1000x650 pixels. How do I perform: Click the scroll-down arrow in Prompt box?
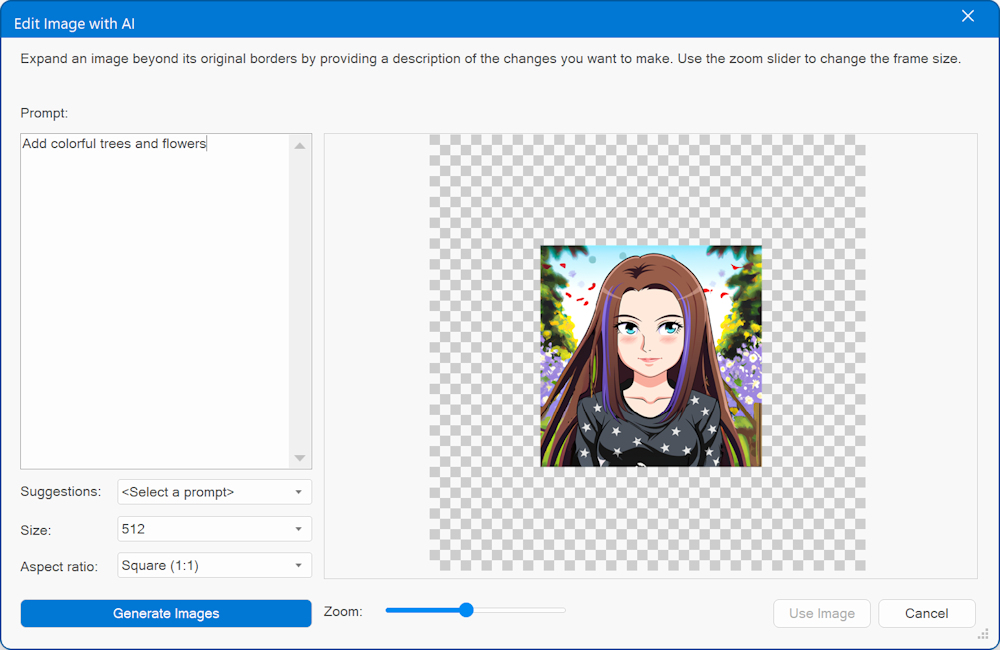pyautogui.click(x=300, y=458)
